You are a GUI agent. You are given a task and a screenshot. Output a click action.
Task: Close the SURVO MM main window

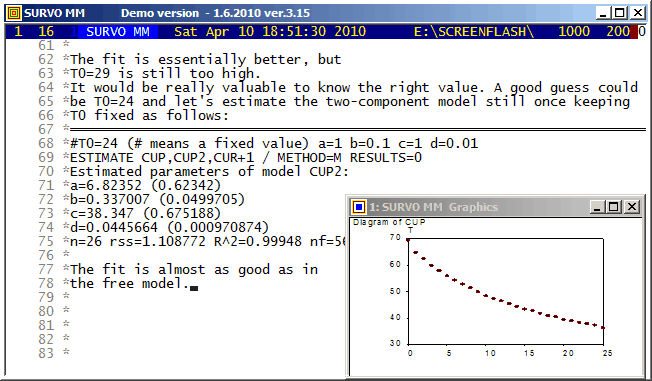(x=637, y=13)
